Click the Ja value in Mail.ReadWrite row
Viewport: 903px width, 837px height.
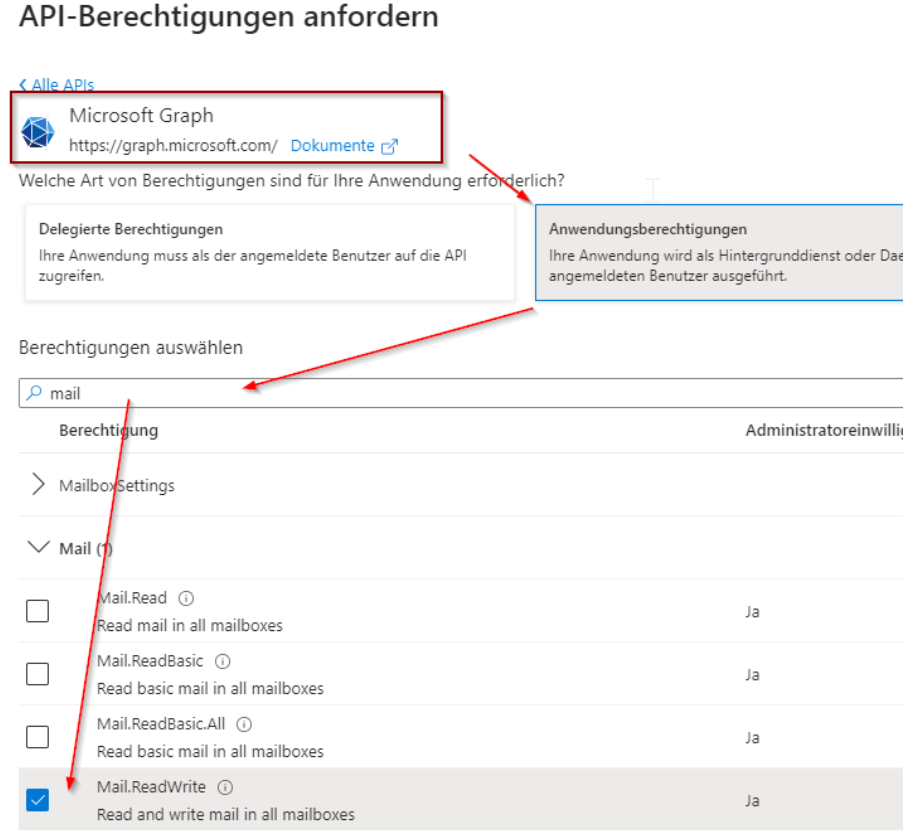coord(752,801)
